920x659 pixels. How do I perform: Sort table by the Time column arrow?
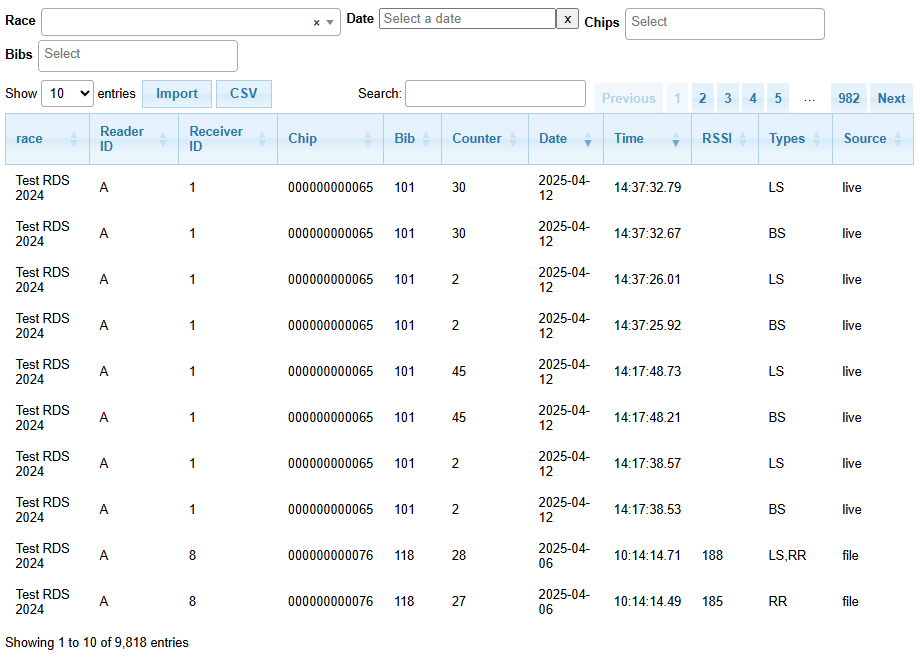point(675,142)
